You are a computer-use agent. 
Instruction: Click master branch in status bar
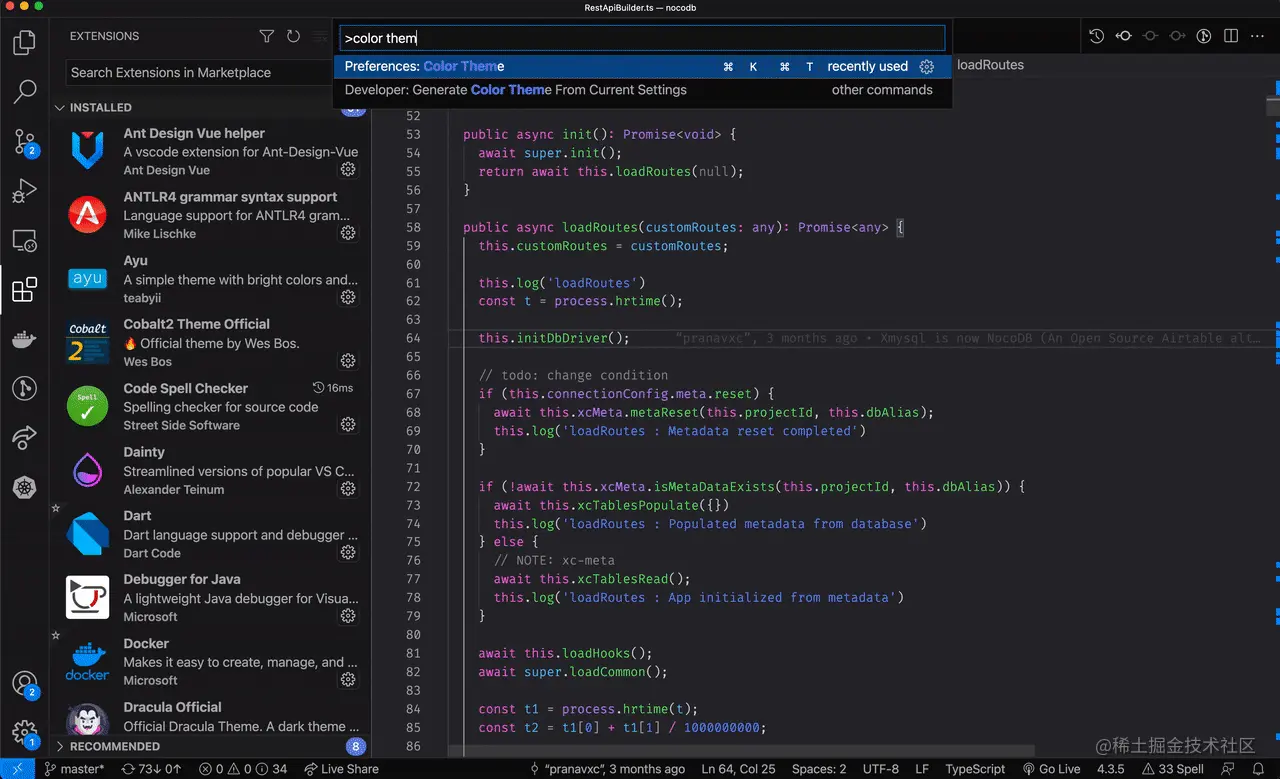click(x=74, y=769)
